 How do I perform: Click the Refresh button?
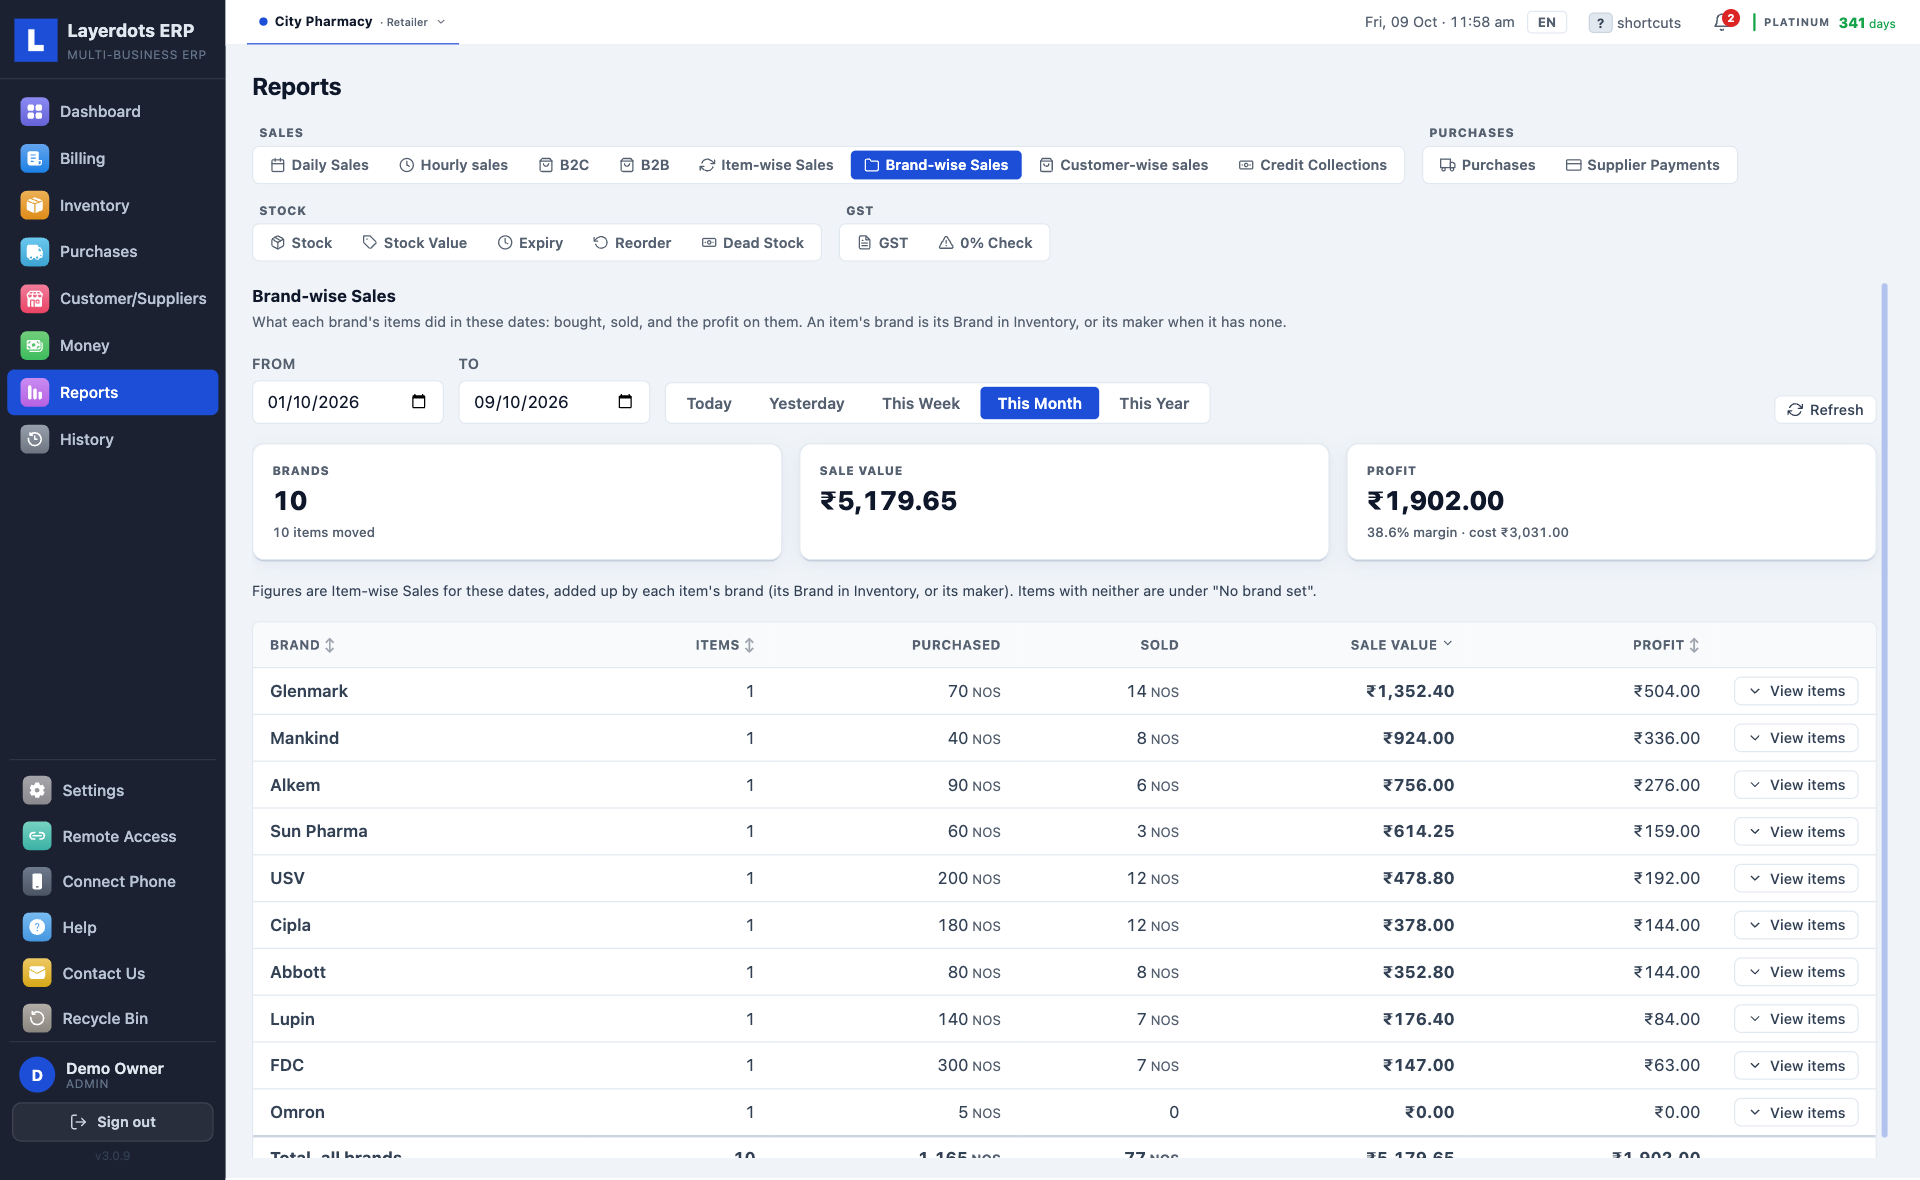click(1825, 410)
